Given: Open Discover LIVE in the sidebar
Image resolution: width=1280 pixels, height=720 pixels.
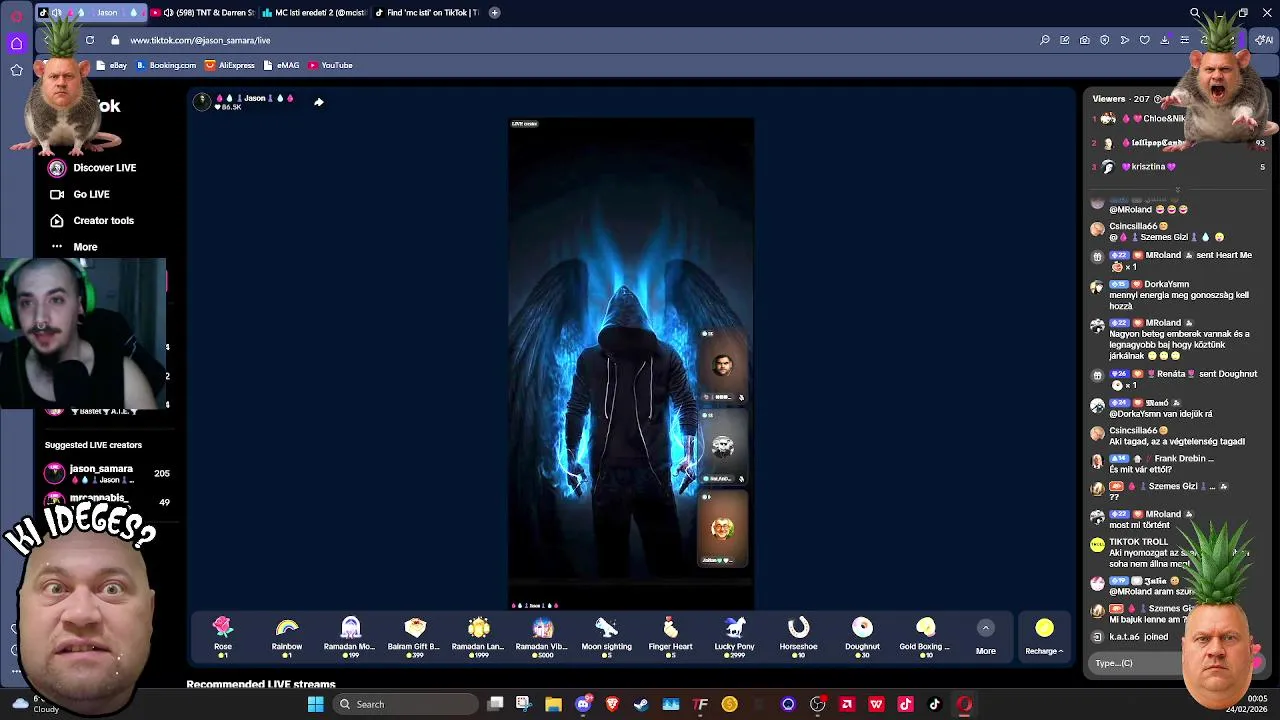Looking at the screenshot, I should (x=92, y=168).
